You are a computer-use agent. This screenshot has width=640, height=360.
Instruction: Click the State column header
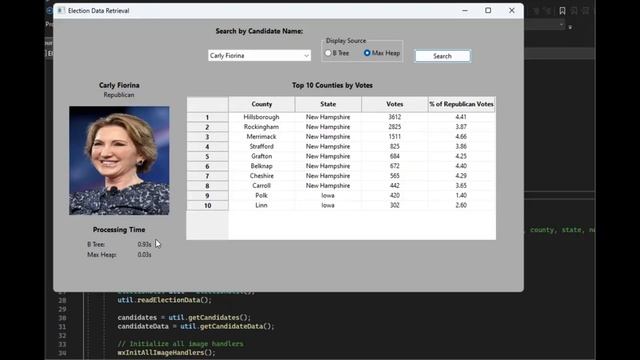(x=328, y=104)
